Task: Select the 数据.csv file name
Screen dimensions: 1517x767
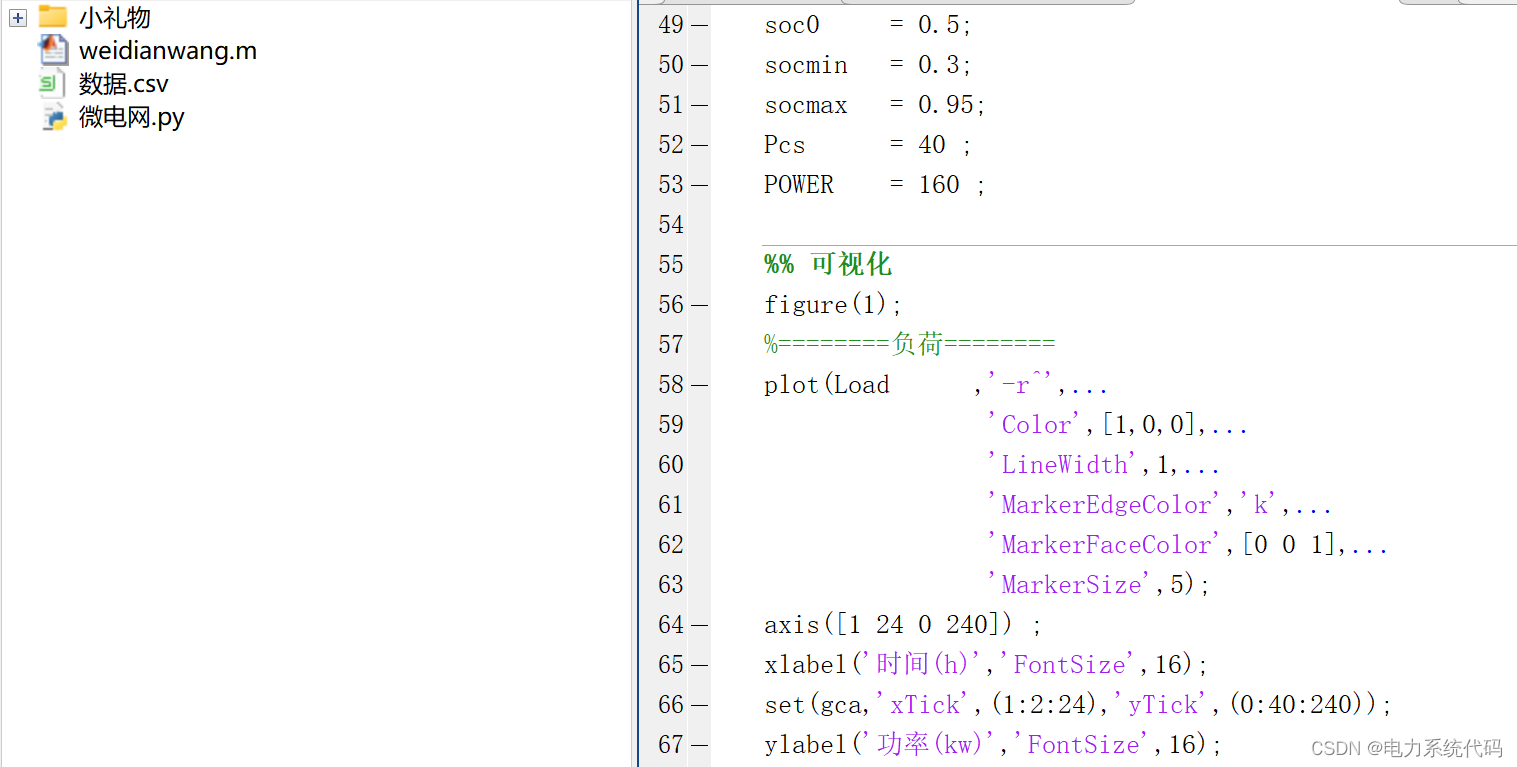Action: coord(124,84)
